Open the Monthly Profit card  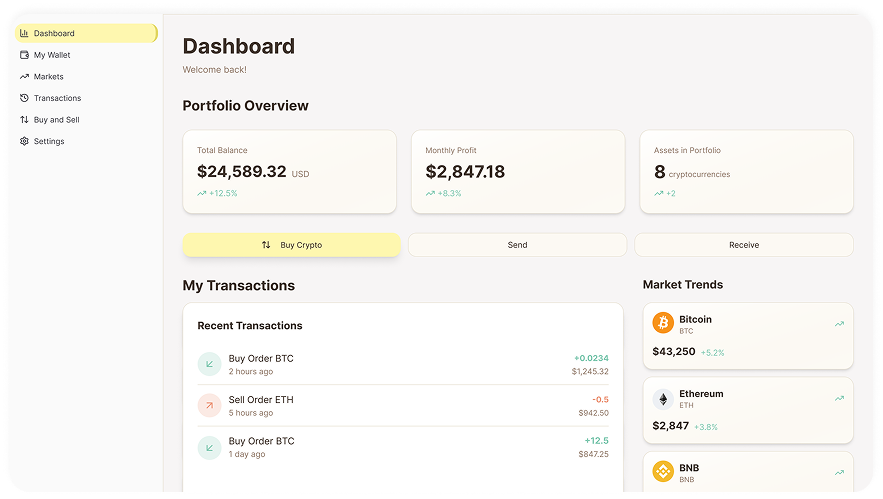[x=517, y=171]
